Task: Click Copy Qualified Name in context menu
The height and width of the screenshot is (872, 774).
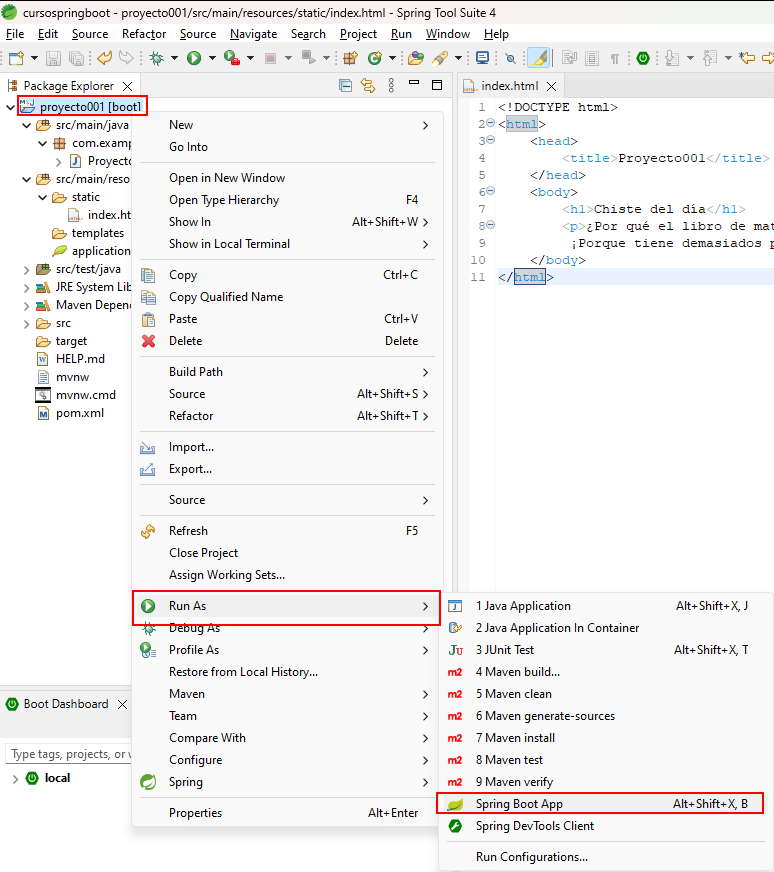Action: (287, 297)
